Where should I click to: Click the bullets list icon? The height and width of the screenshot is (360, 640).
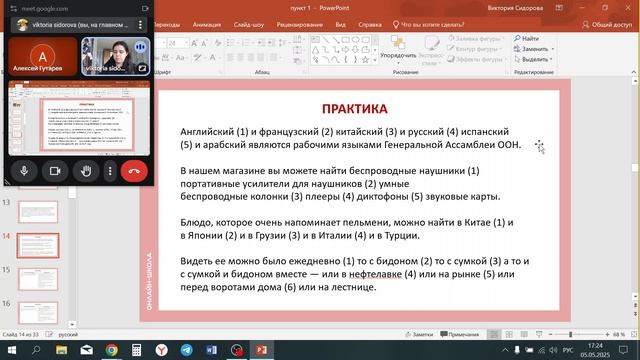231,43
